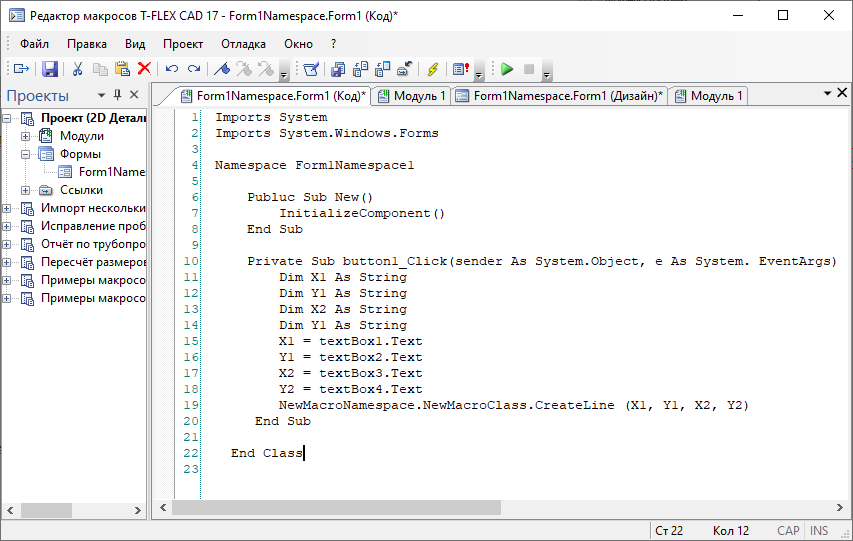Open the Проекты panel dropdown arrow
The image size is (853, 541).
pos(100,95)
